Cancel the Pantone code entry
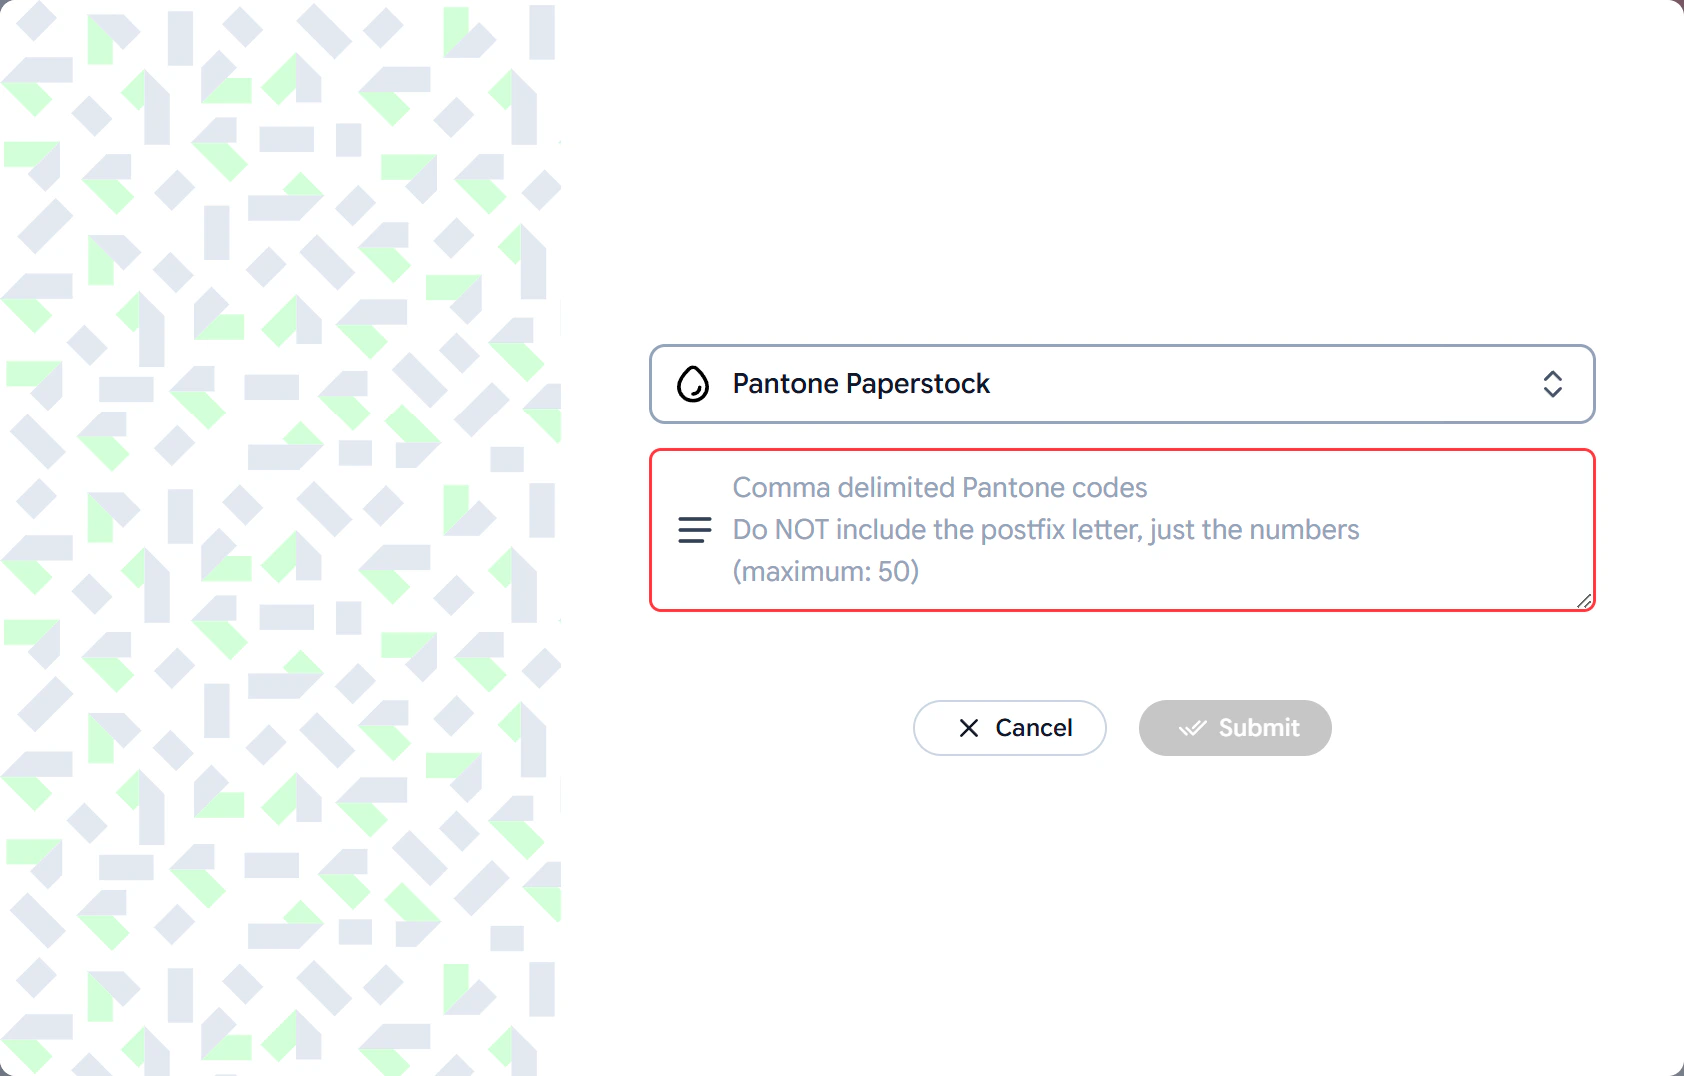 click(1010, 728)
